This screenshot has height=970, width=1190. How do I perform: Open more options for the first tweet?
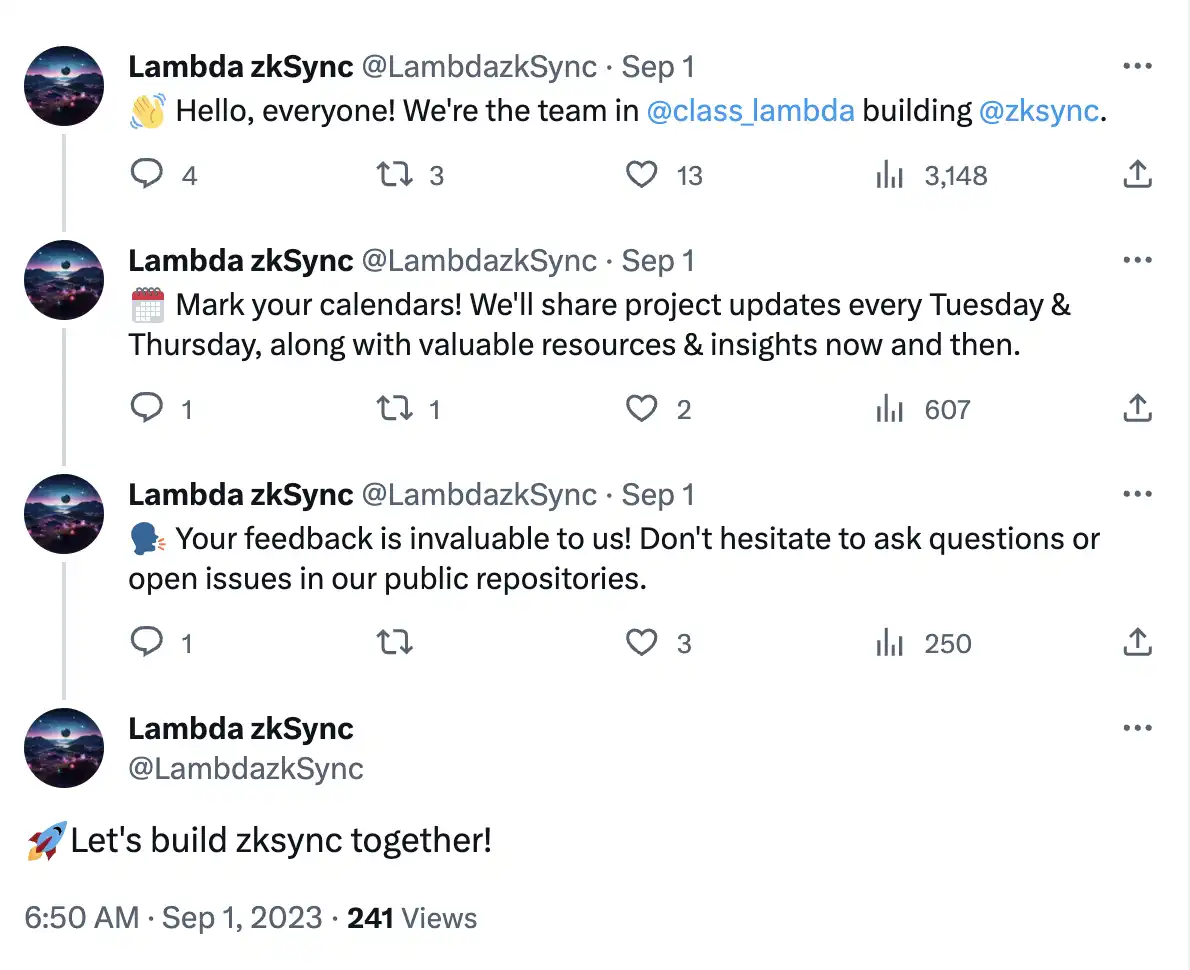pos(1138,67)
